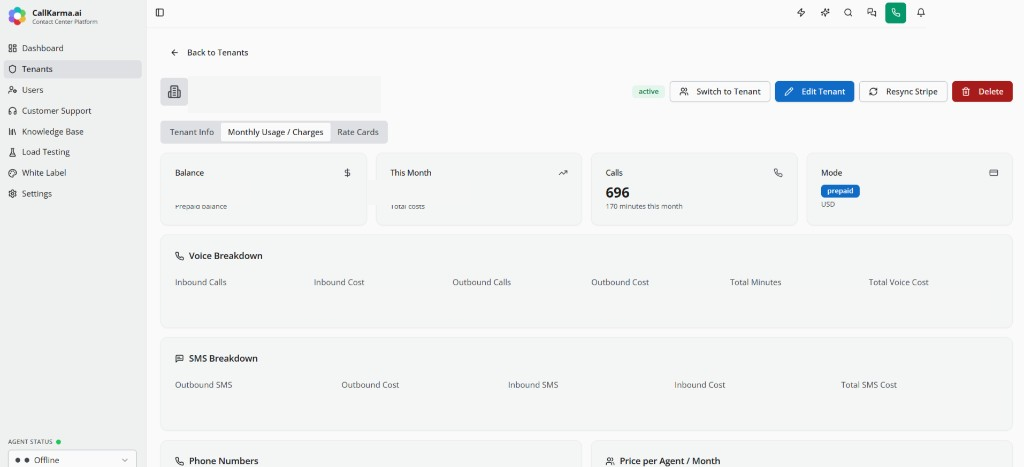
Task: Click the 696 calls value
Action: [618, 193]
